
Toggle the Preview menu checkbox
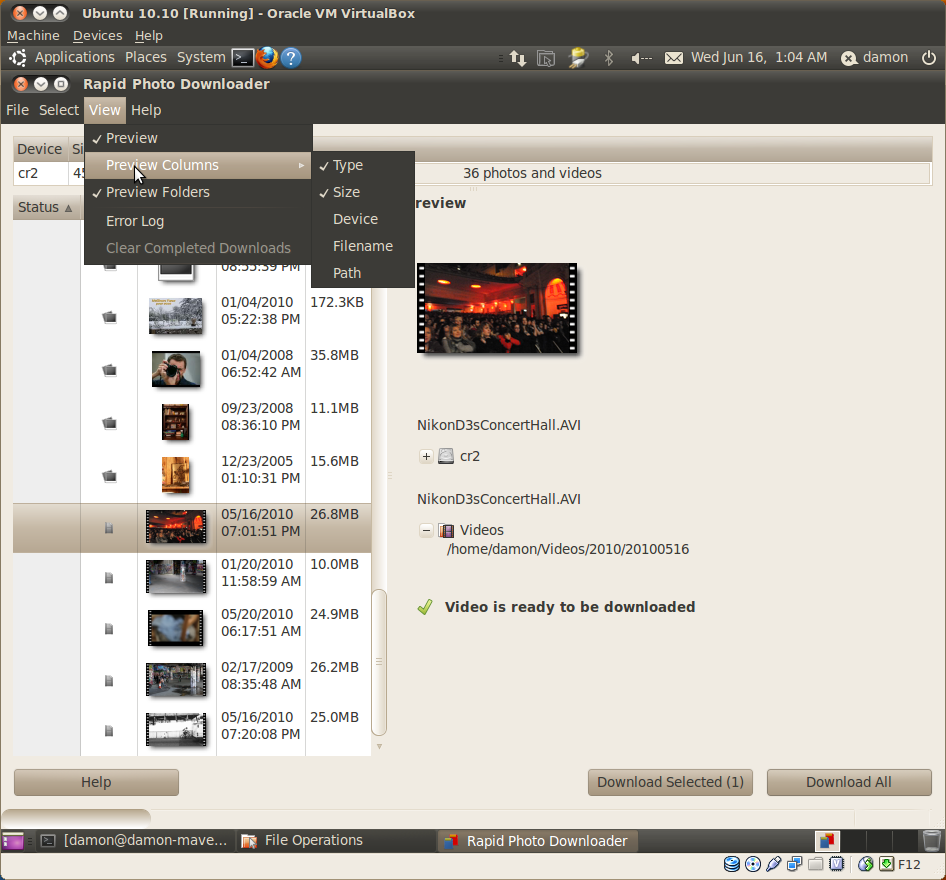tap(132, 138)
